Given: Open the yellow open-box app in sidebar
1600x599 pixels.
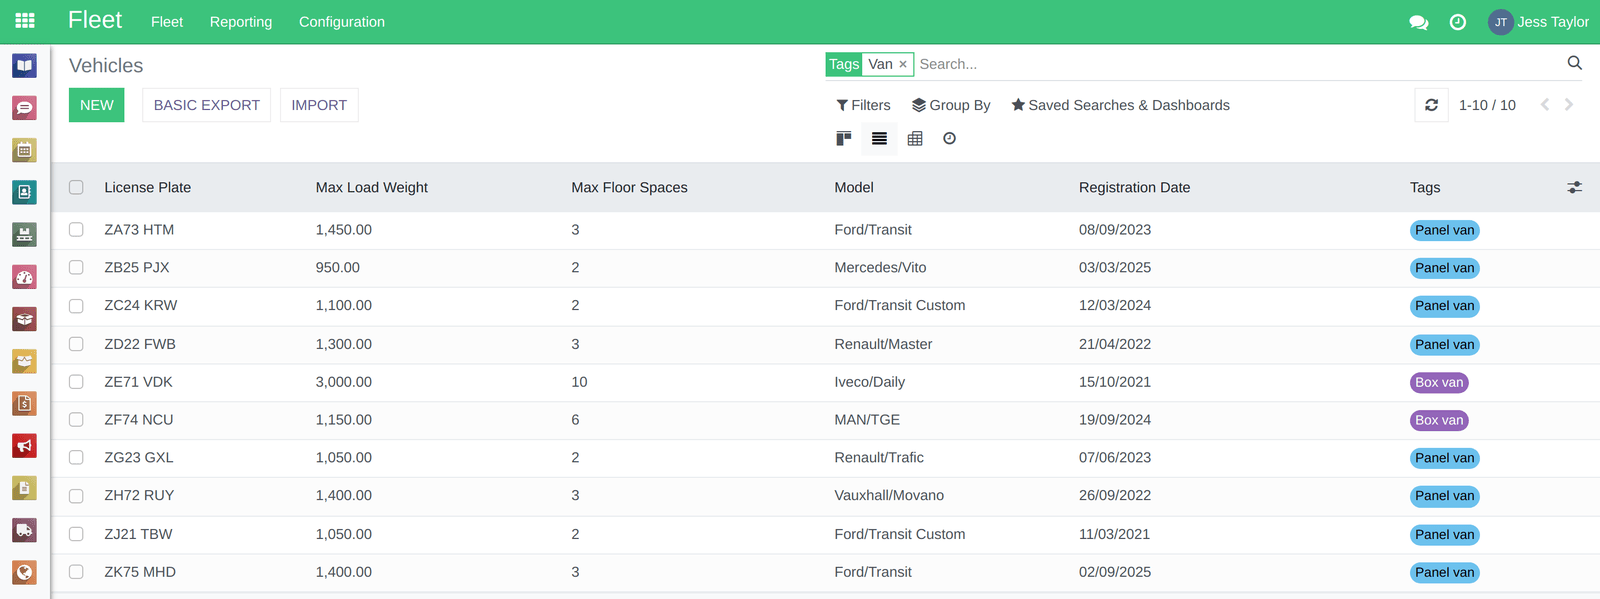Looking at the screenshot, I should [x=25, y=361].
